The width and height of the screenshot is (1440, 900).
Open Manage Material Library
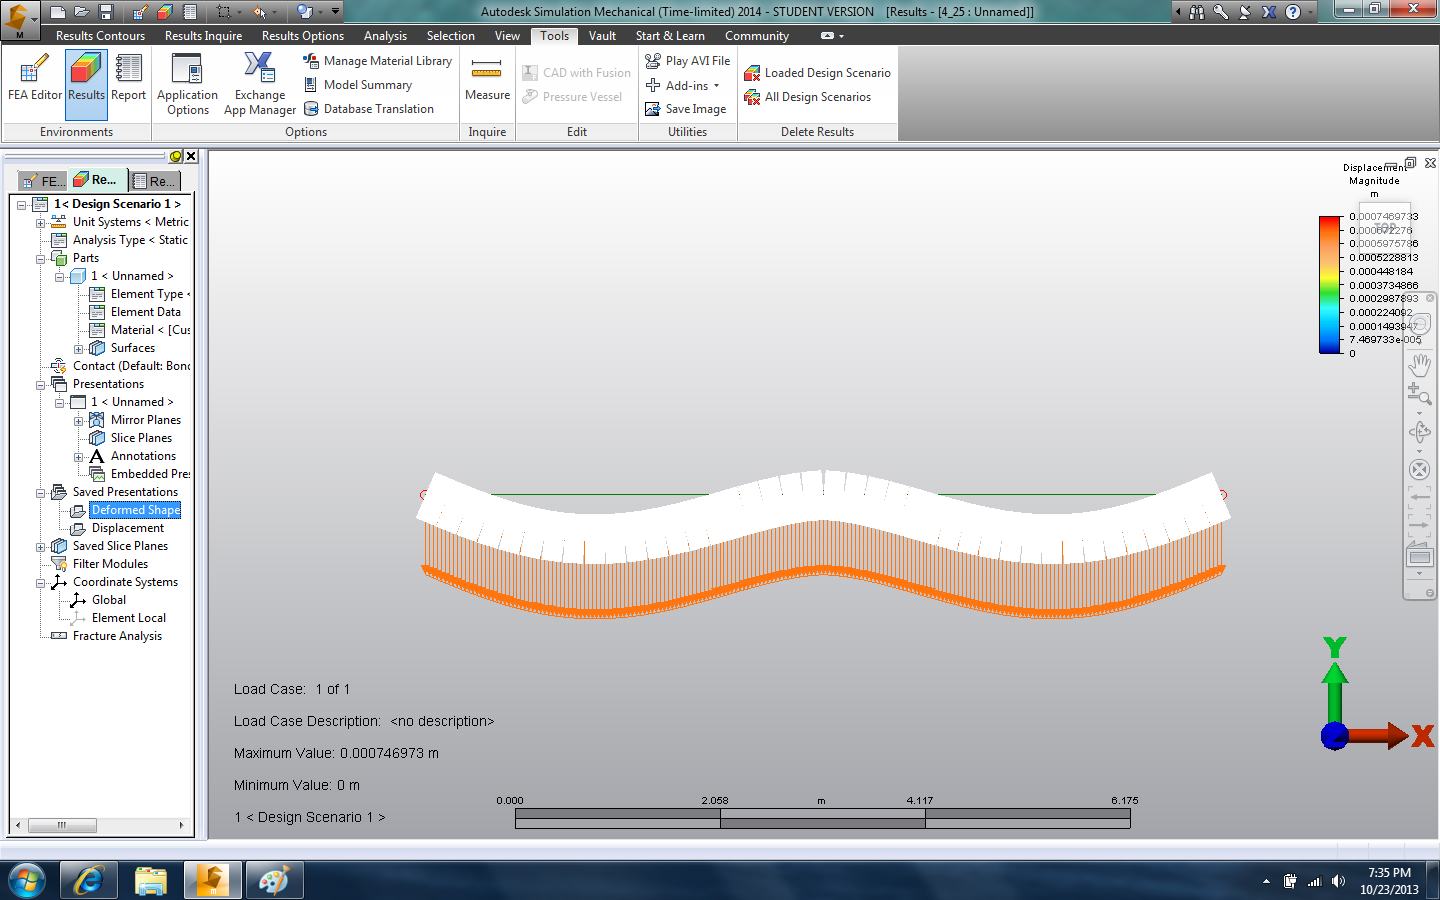coord(377,61)
